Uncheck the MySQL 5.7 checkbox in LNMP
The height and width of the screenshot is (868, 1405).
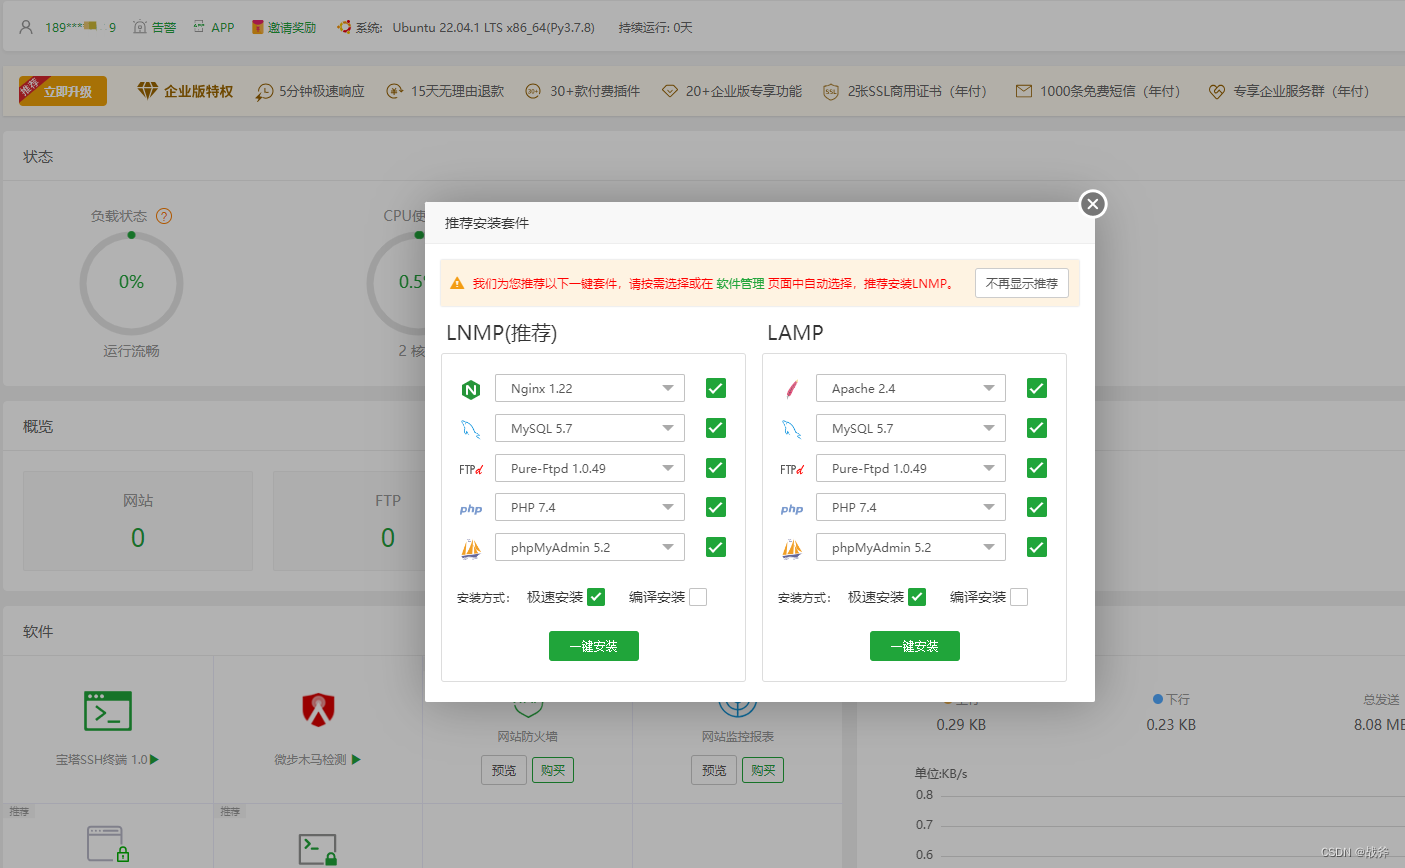[716, 428]
